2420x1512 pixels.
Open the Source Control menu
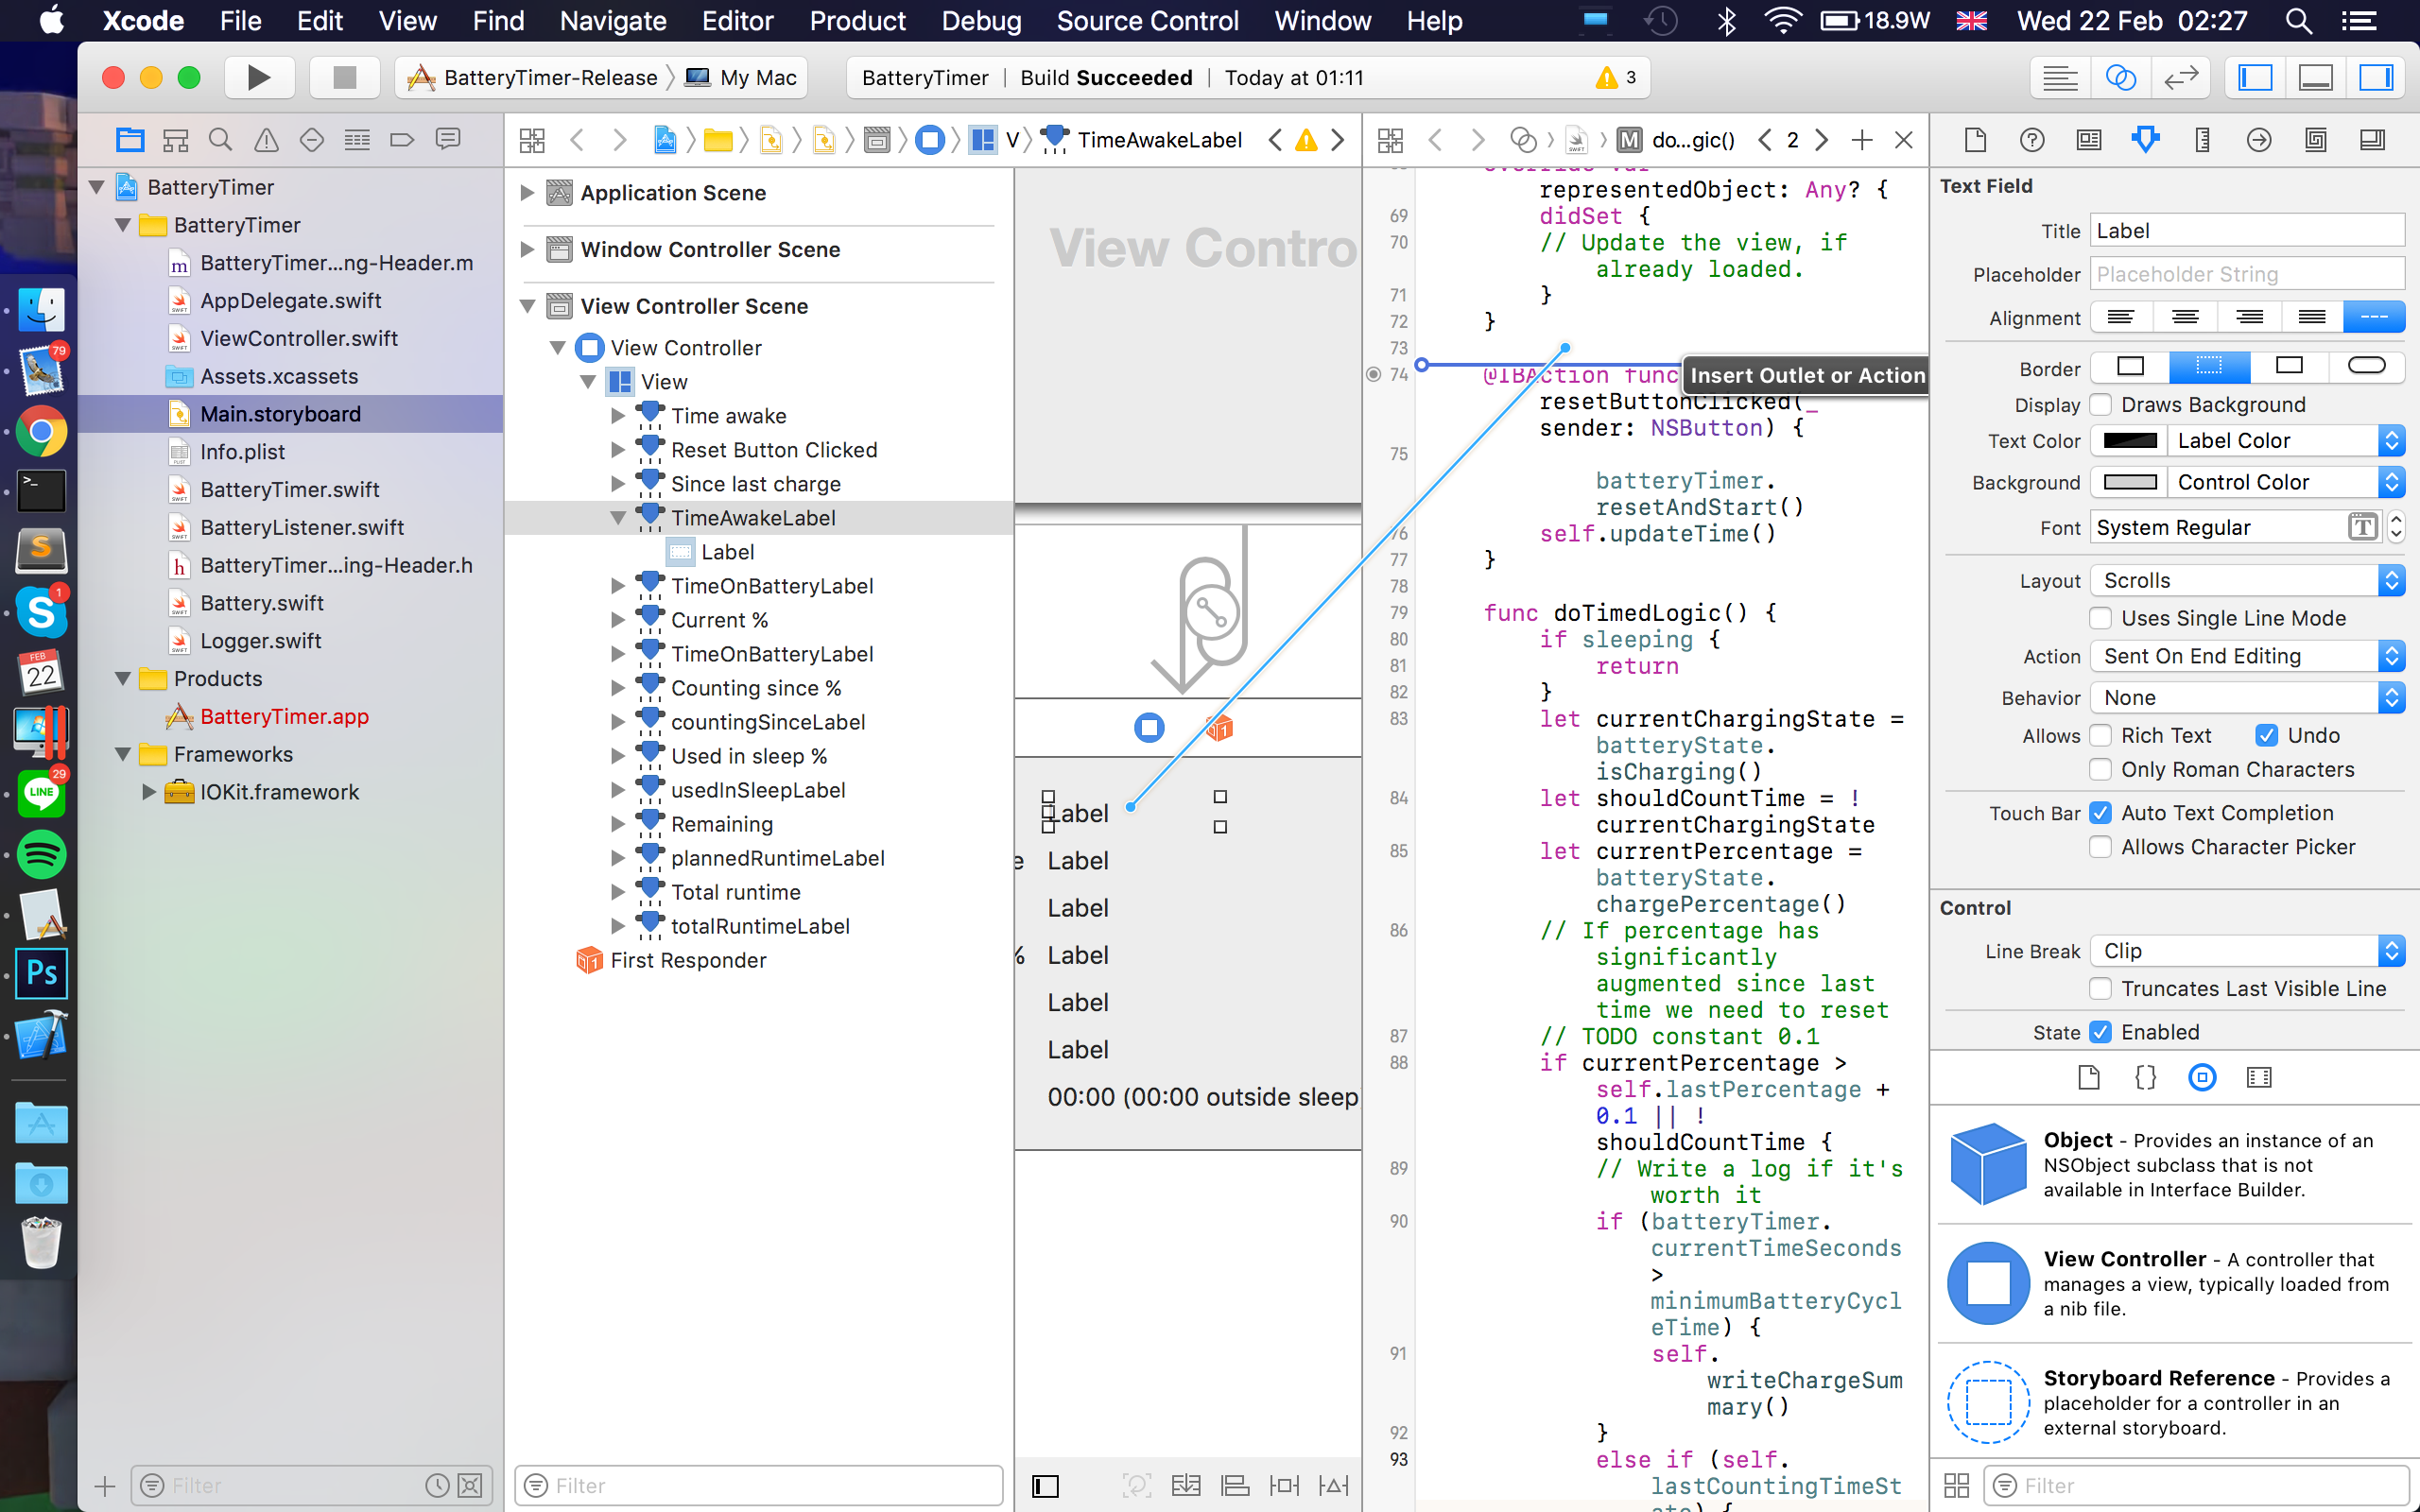(1147, 20)
